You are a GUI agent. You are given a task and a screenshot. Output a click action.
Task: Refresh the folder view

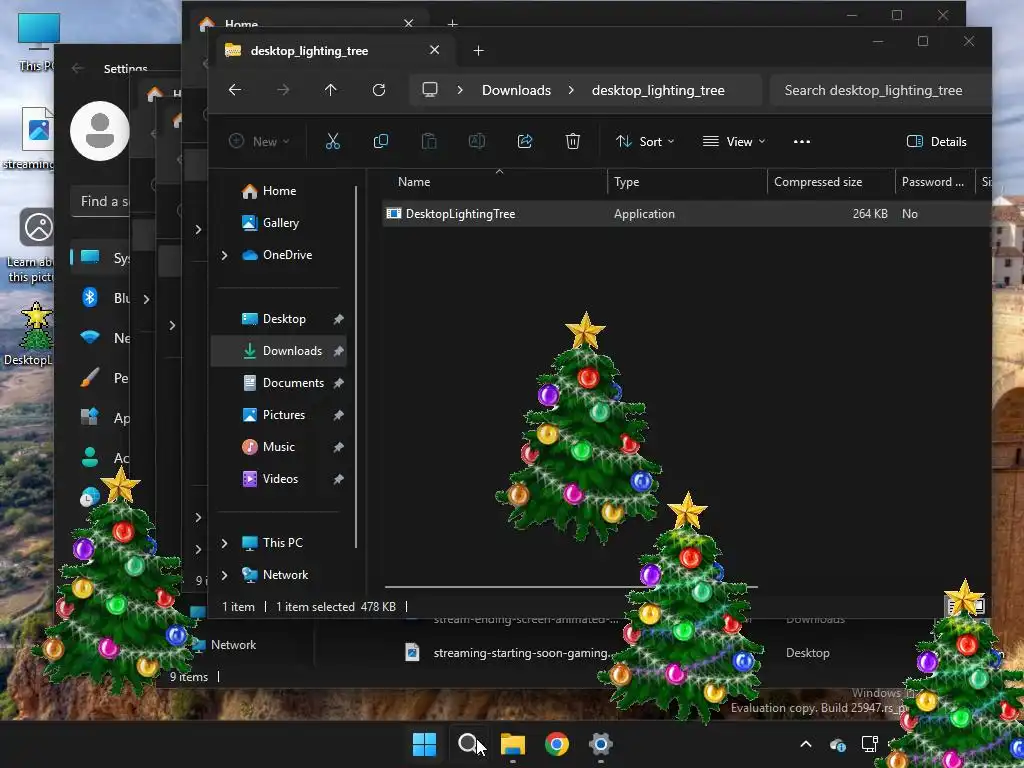(x=379, y=90)
